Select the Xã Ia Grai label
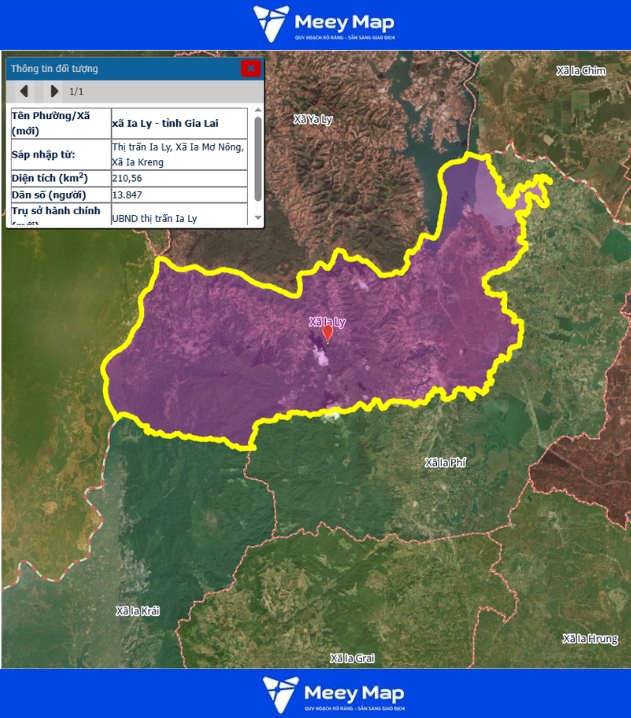631x718 pixels. click(352, 658)
